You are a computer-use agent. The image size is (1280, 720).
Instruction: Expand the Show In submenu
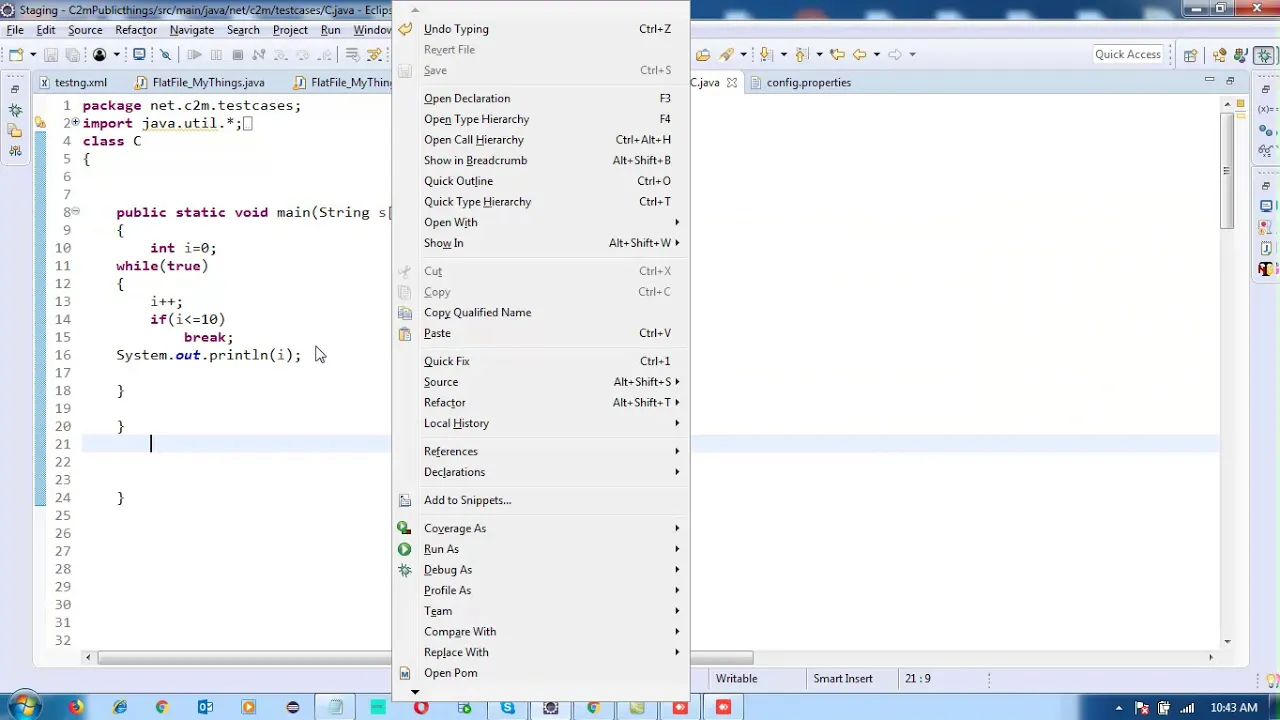(x=541, y=243)
